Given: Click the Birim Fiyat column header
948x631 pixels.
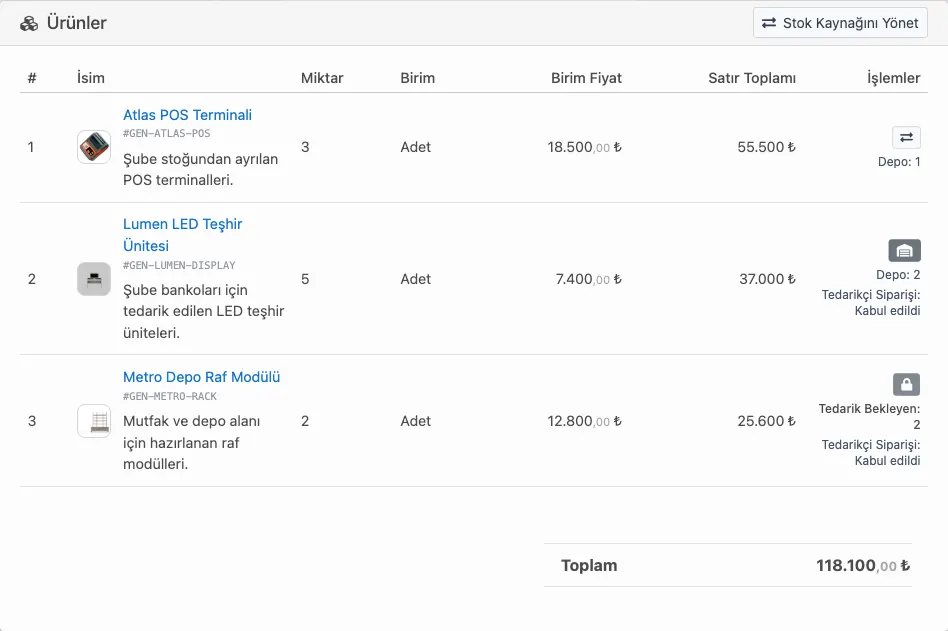Looking at the screenshot, I should pos(586,78).
